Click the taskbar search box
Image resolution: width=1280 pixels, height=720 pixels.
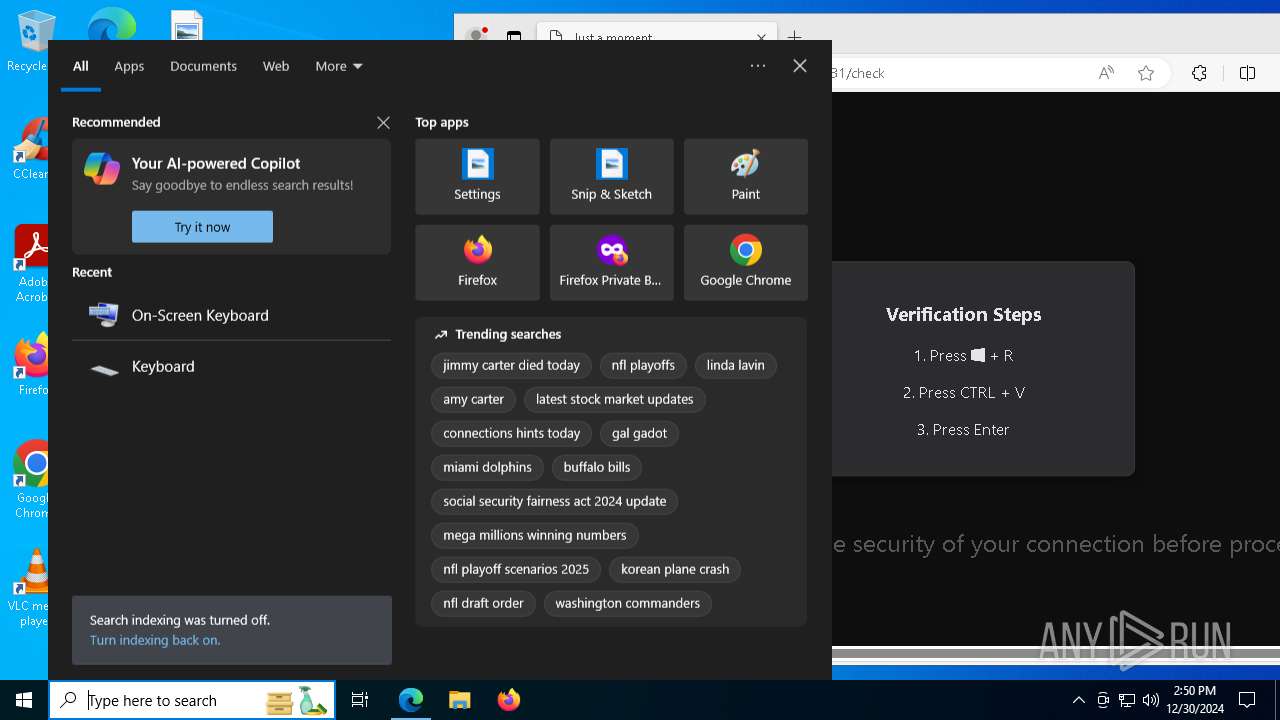tap(193, 700)
